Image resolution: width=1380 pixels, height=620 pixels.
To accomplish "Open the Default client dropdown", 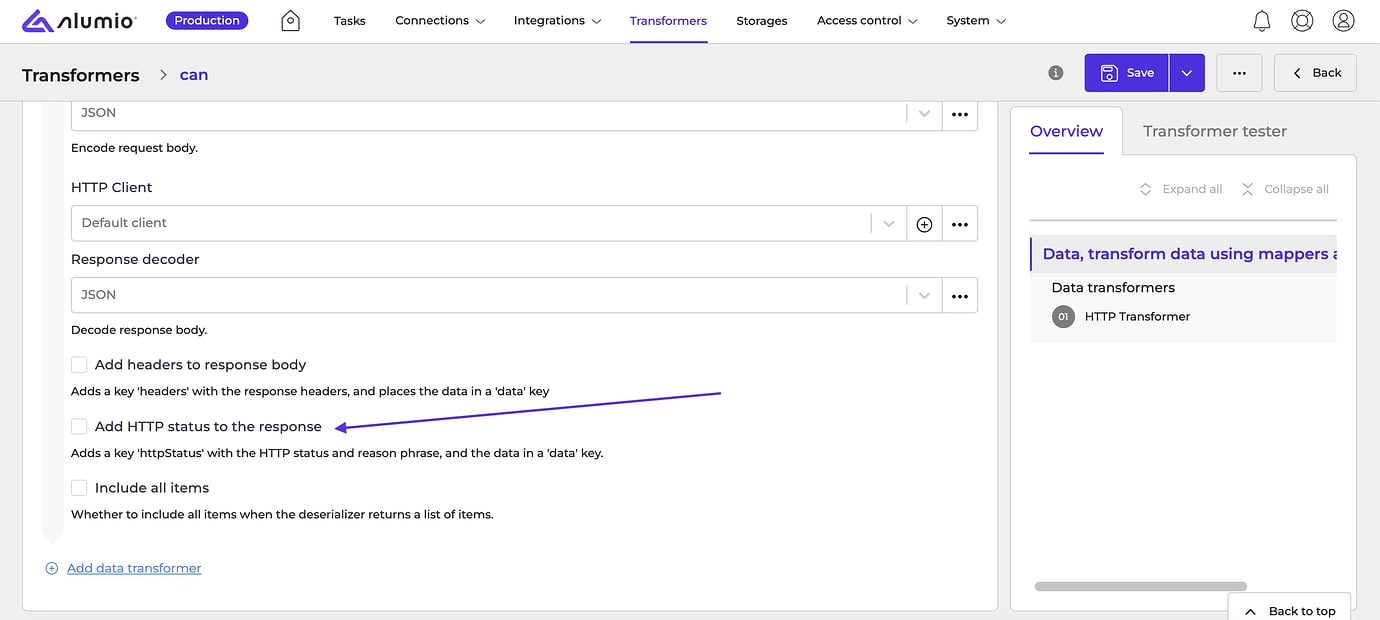I will point(888,223).
